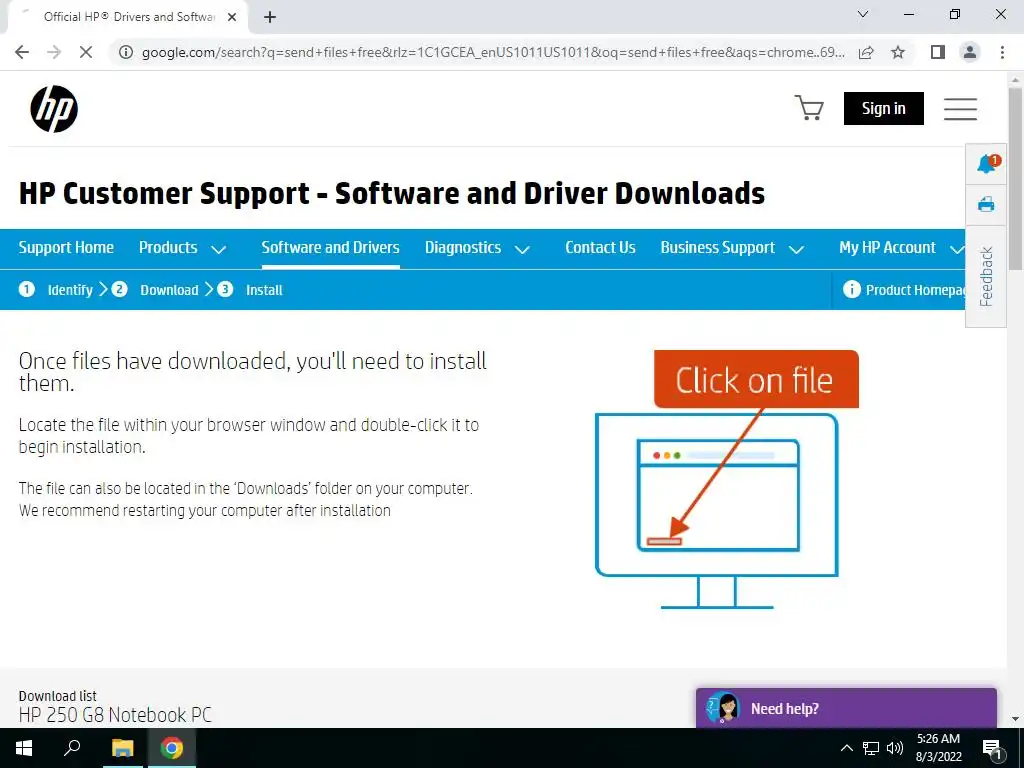The width and height of the screenshot is (1024, 768).
Task: Open File Explorer from taskbar
Action: pos(122,748)
